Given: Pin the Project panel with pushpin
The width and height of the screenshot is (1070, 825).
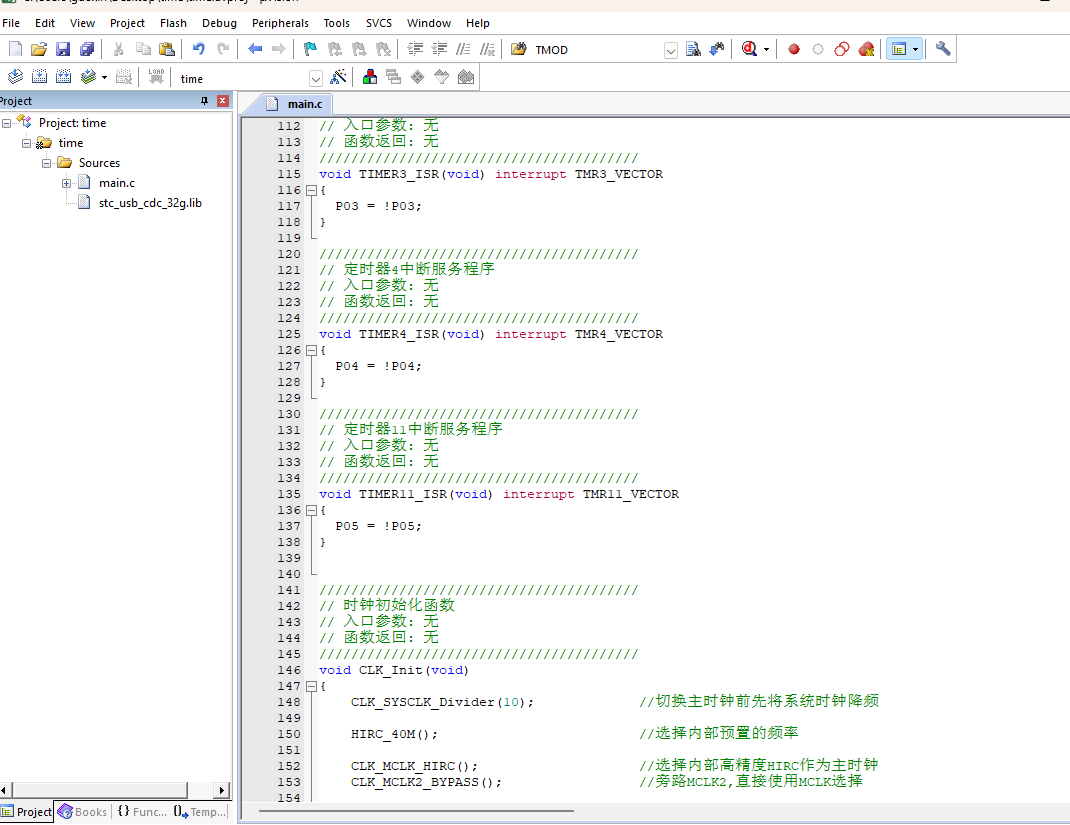Looking at the screenshot, I should click(205, 101).
